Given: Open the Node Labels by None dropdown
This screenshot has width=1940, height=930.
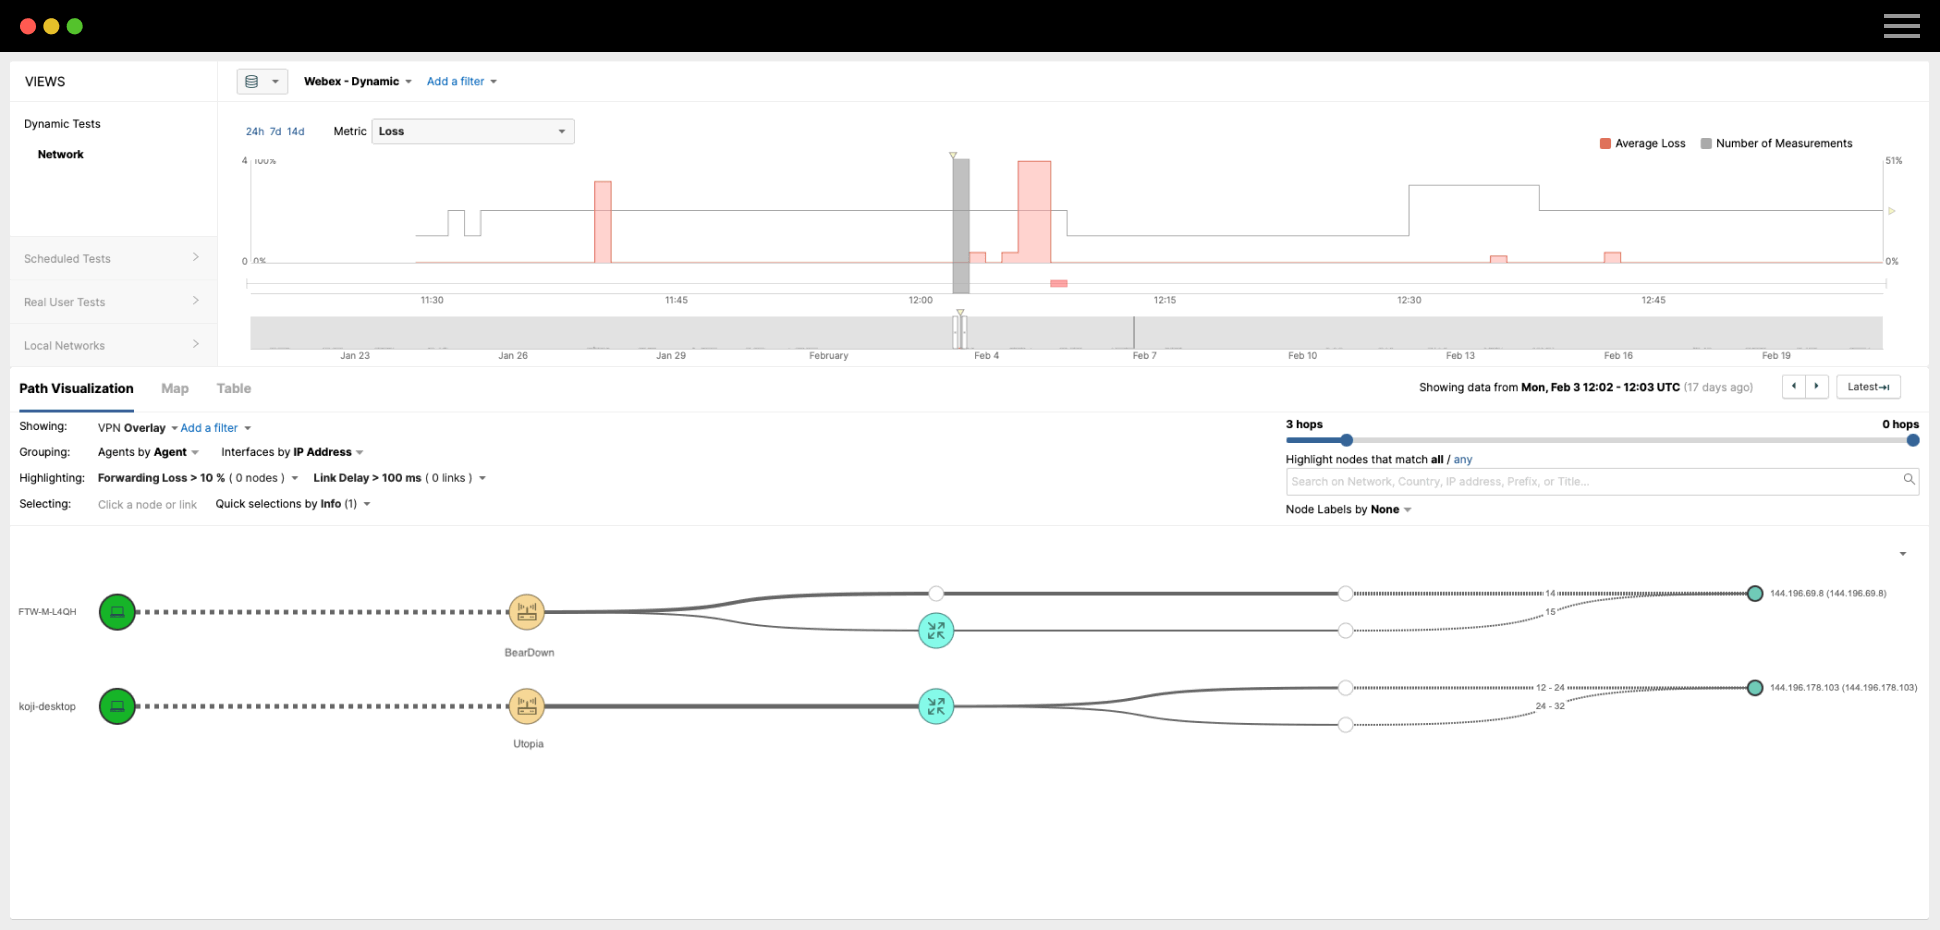Looking at the screenshot, I should [1348, 510].
